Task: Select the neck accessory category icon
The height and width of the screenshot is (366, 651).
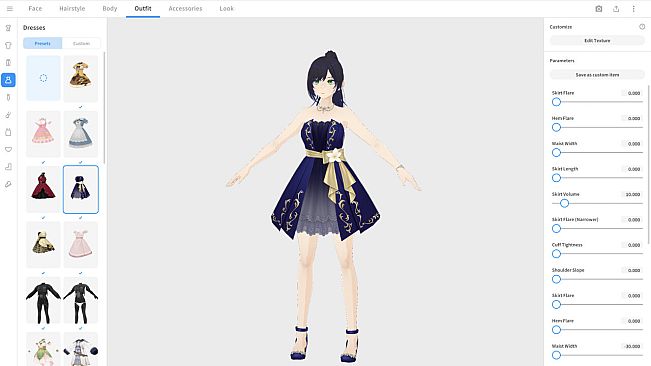Action: click(8, 98)
